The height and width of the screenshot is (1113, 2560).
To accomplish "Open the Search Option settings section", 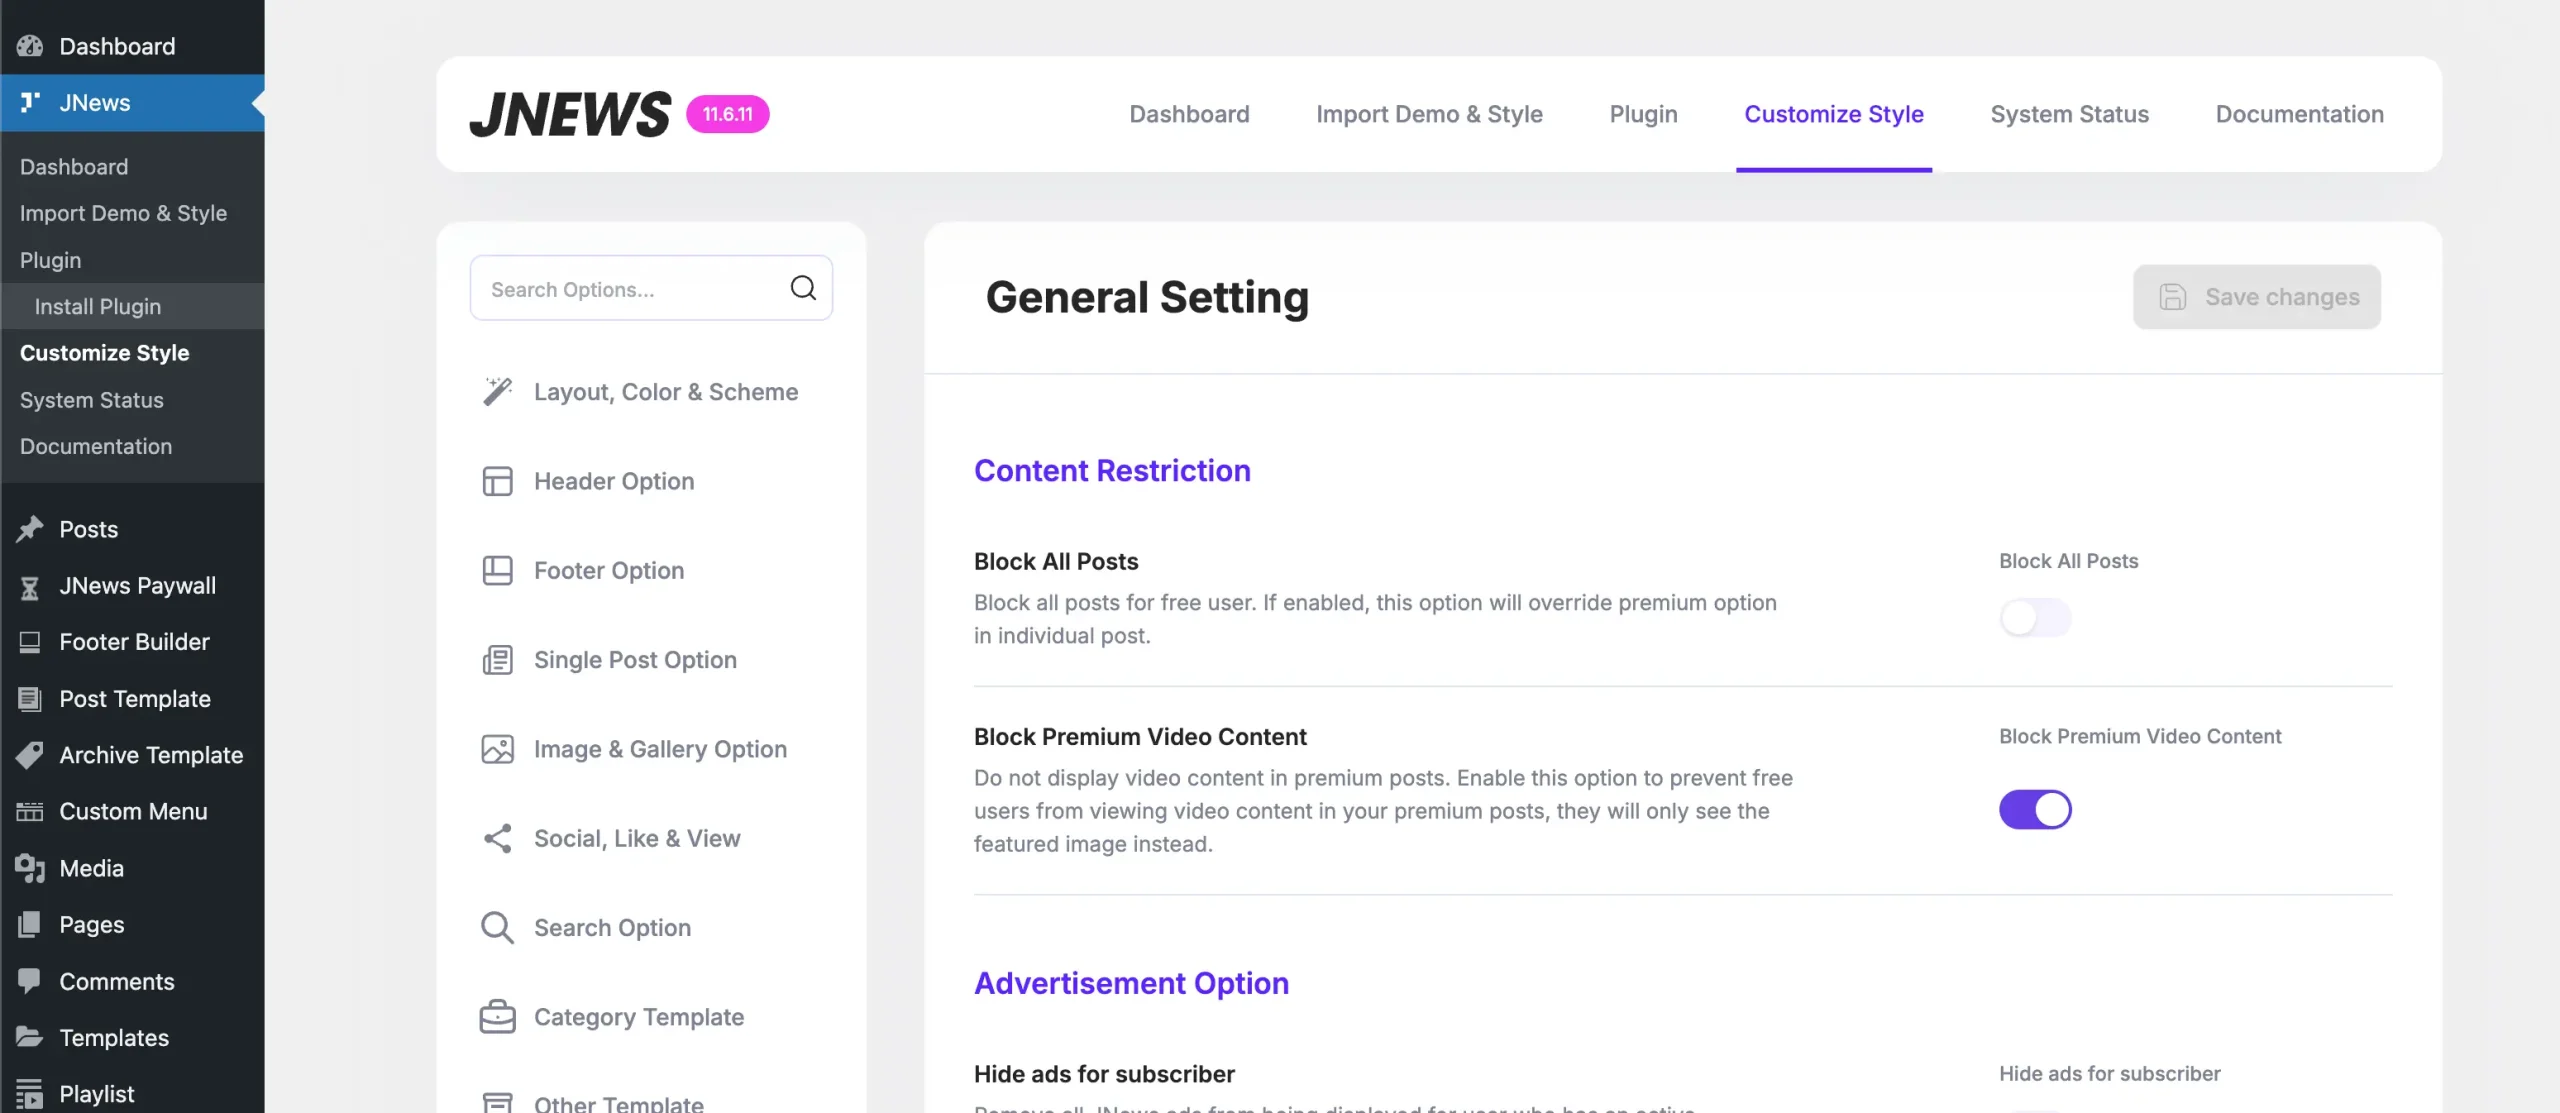I will 612,927.
